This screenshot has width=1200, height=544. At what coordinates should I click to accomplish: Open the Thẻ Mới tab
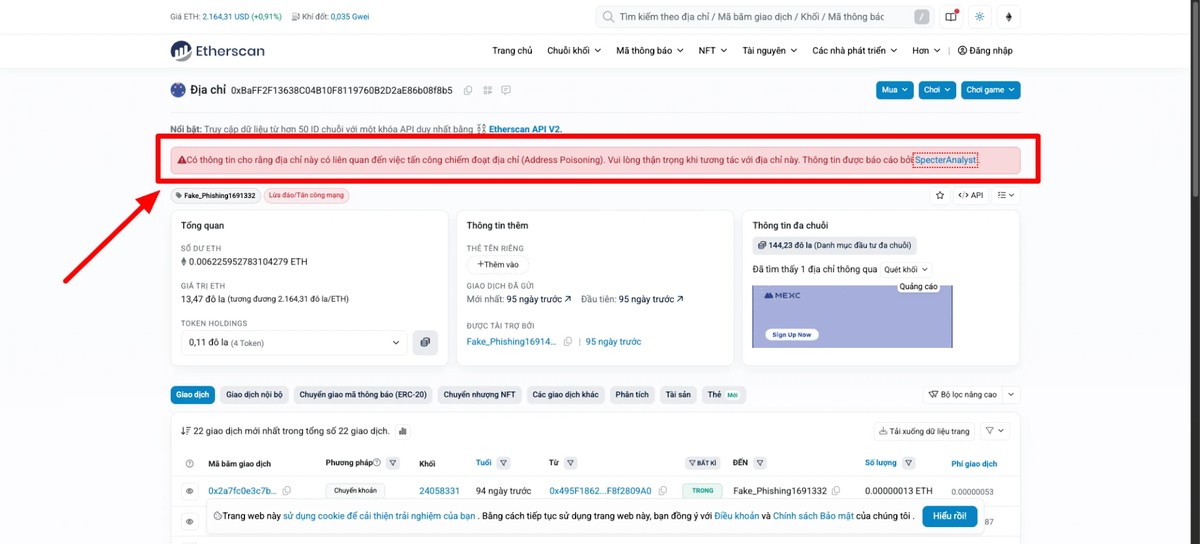coord(726,395)
